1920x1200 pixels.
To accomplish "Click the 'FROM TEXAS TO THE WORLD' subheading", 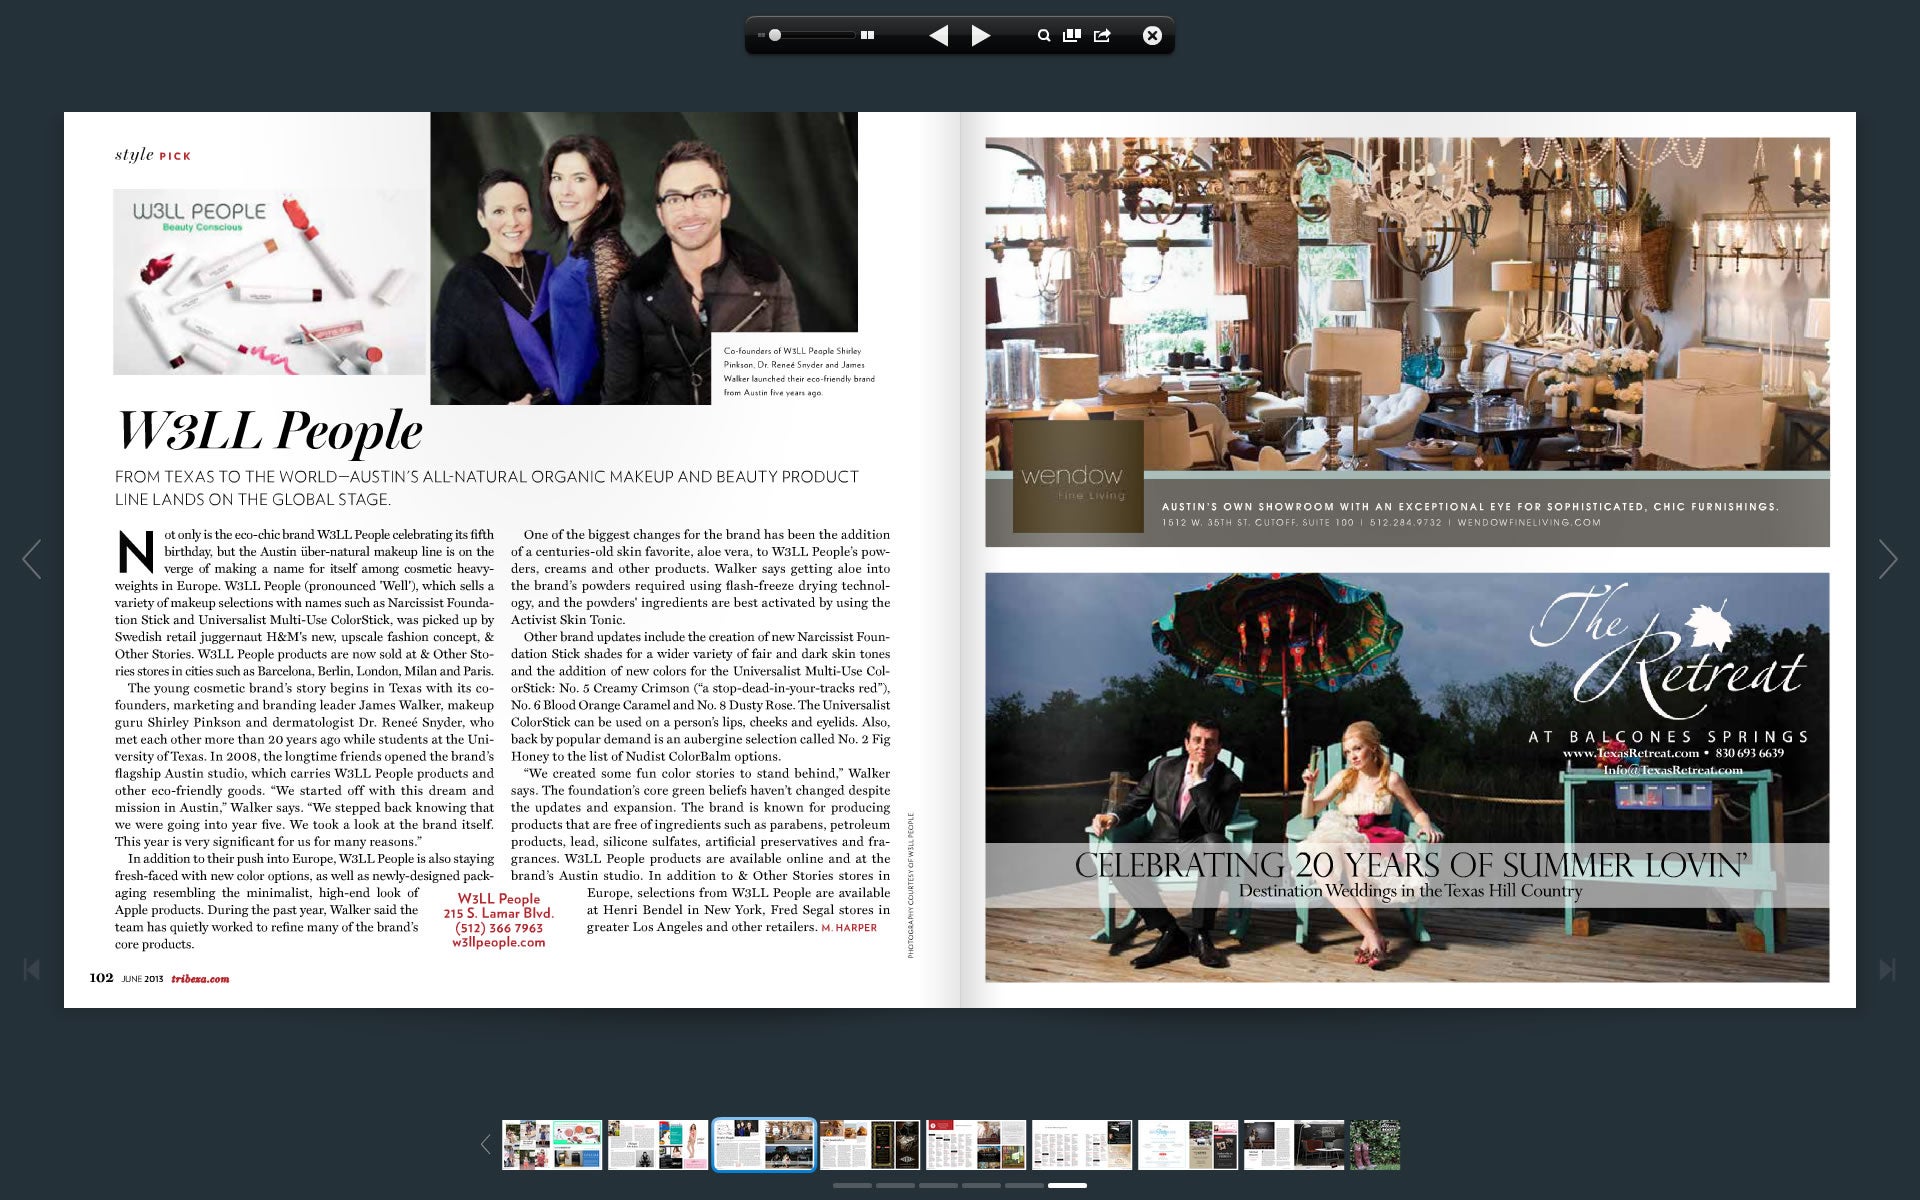I will 487,488.
